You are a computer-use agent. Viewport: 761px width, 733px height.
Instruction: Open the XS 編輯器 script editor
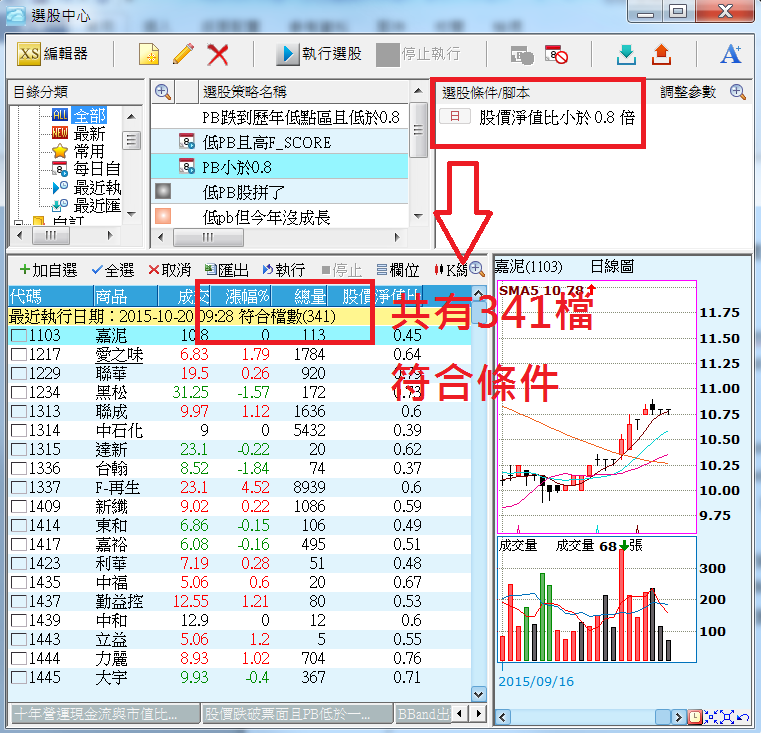tap(55, 54)
